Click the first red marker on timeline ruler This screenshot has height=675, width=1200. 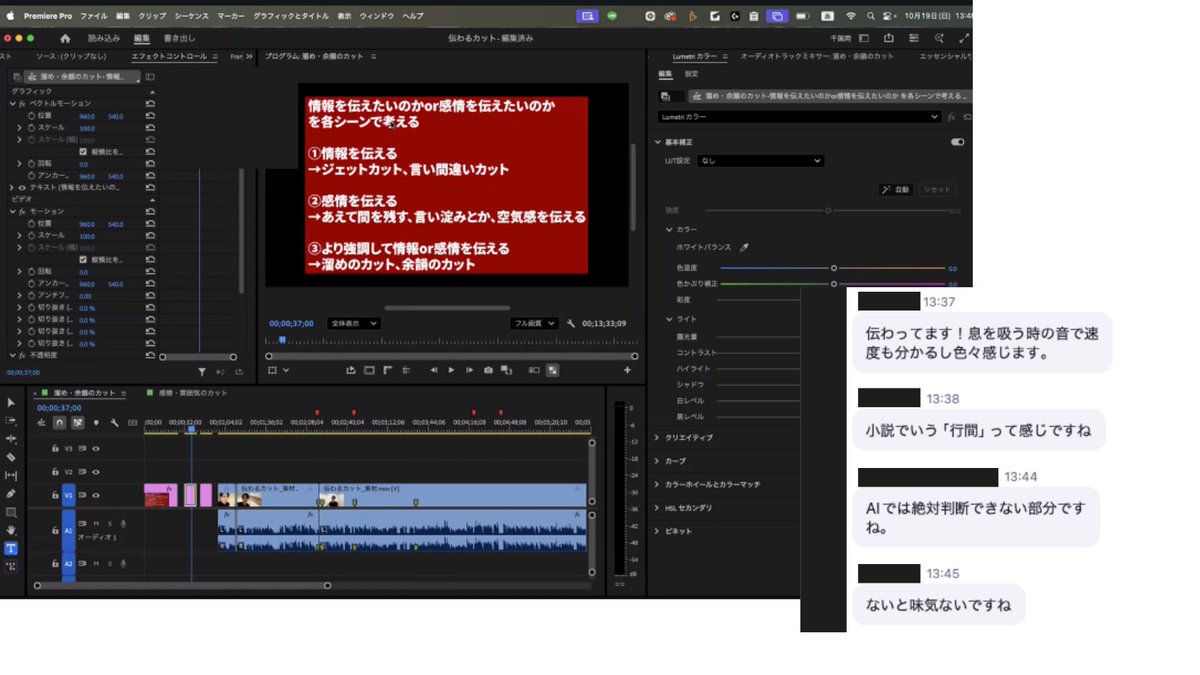317,412
